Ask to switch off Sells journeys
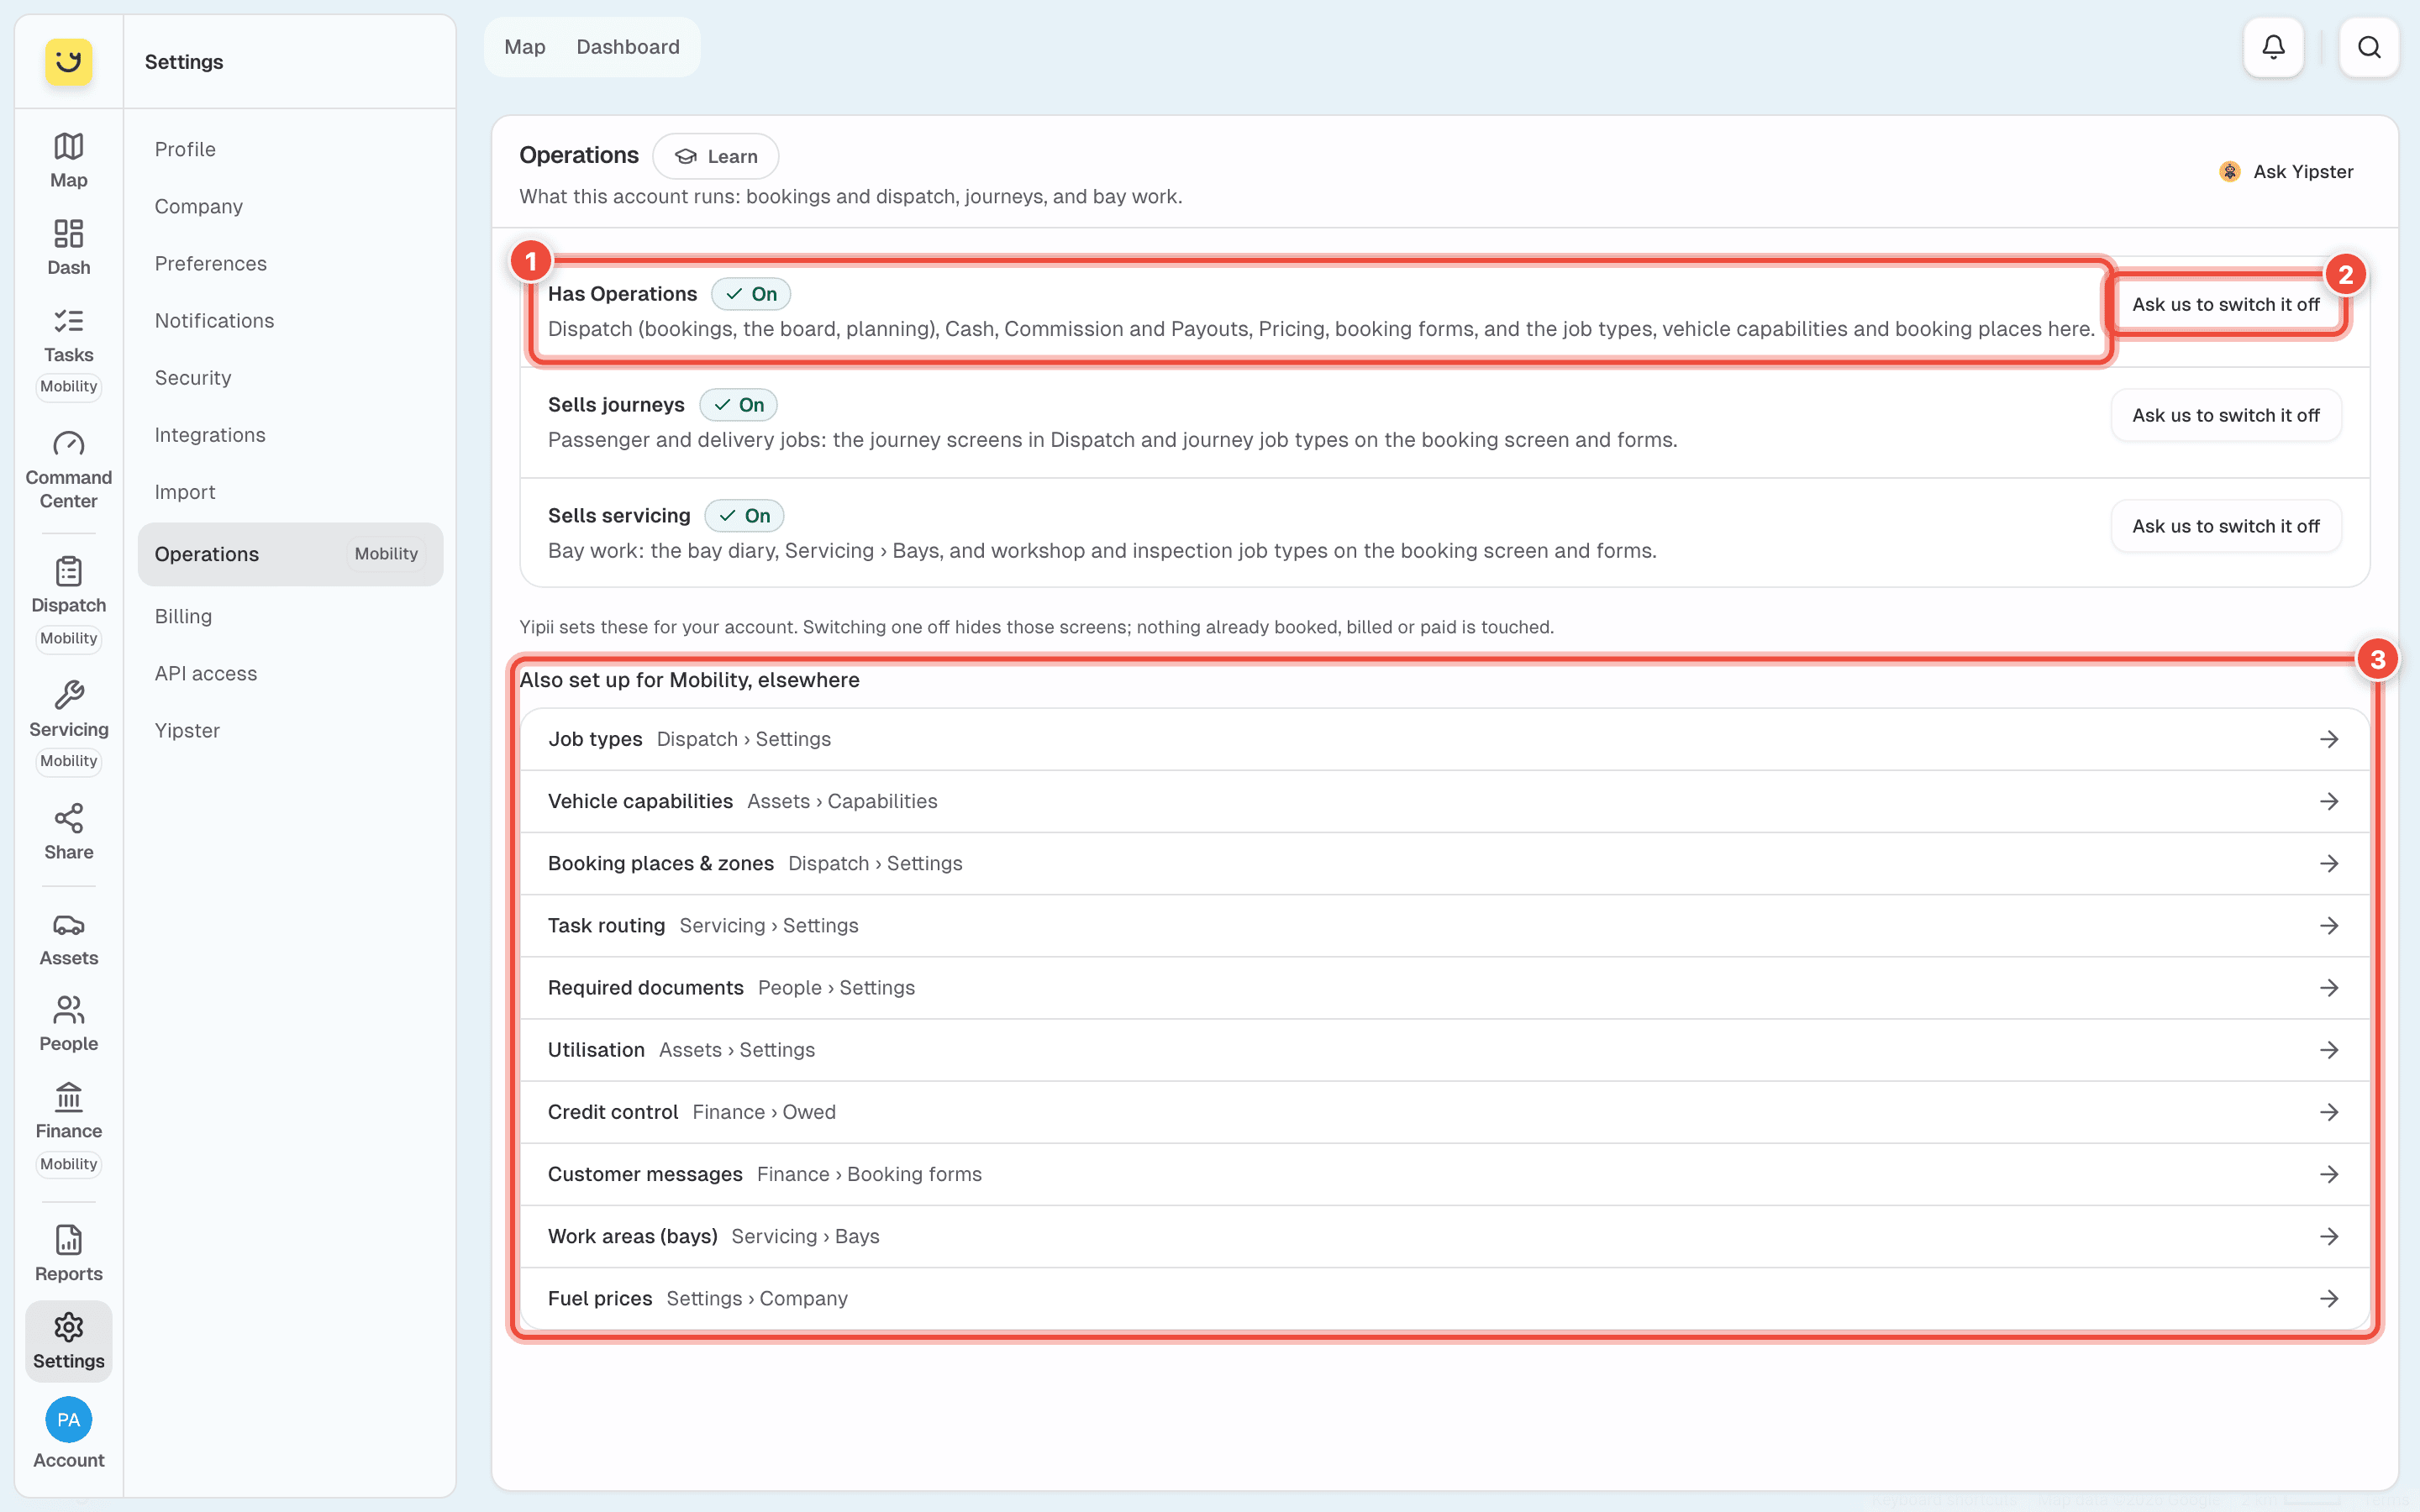Screen dimensions: 2420x1512 (x=2225, y=415)
